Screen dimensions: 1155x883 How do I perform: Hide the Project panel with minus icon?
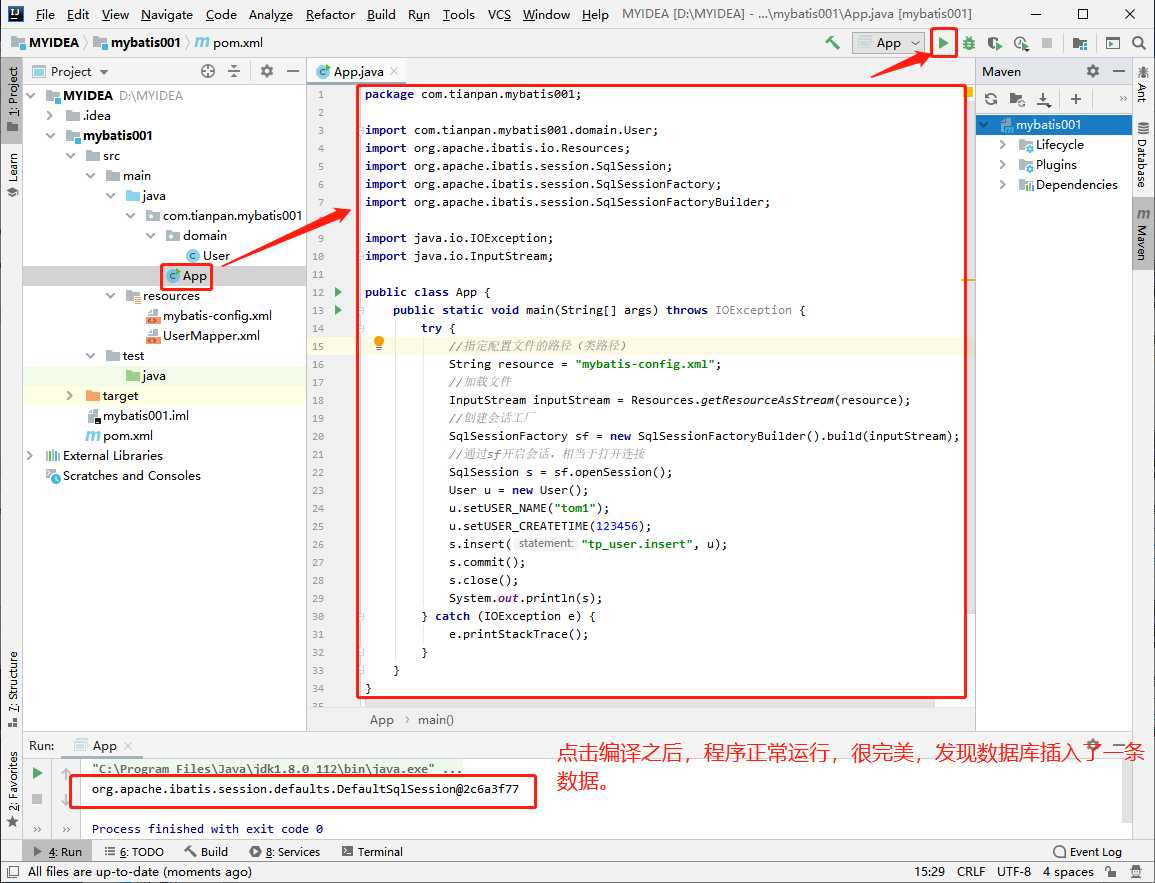pos(292,71)
